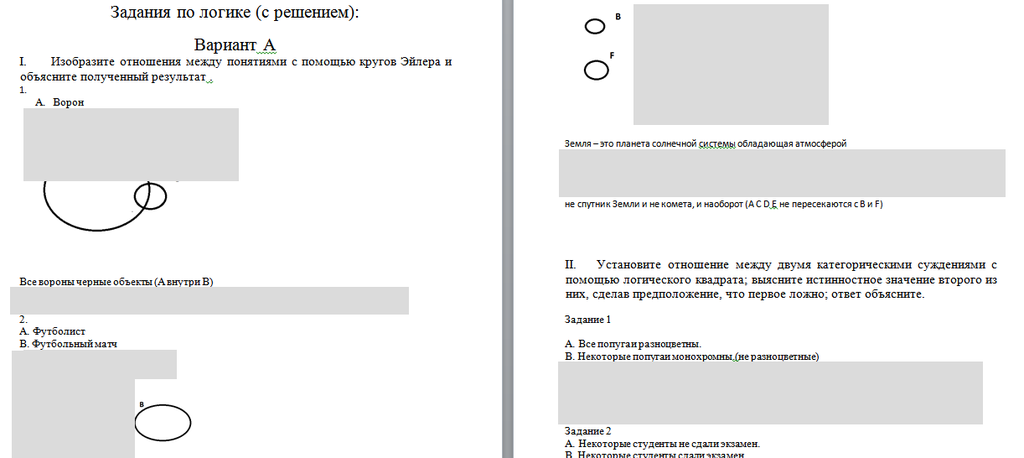This screenshot has height=458, width=1024.
Task: Click the line 'А. Некоторые студенты не сдали экзамен.'
Action: [x=662, y=443]
